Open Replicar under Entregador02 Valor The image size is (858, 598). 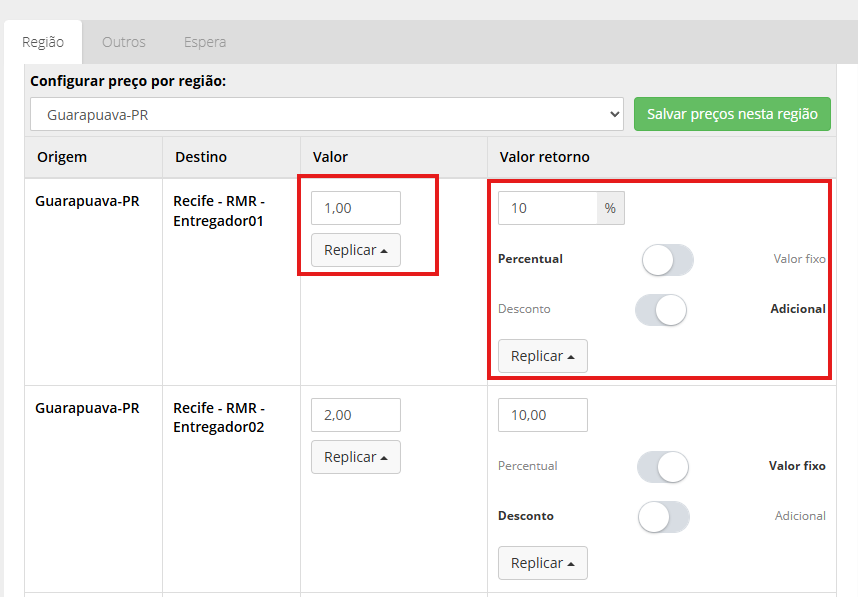[x=356, y=457]
